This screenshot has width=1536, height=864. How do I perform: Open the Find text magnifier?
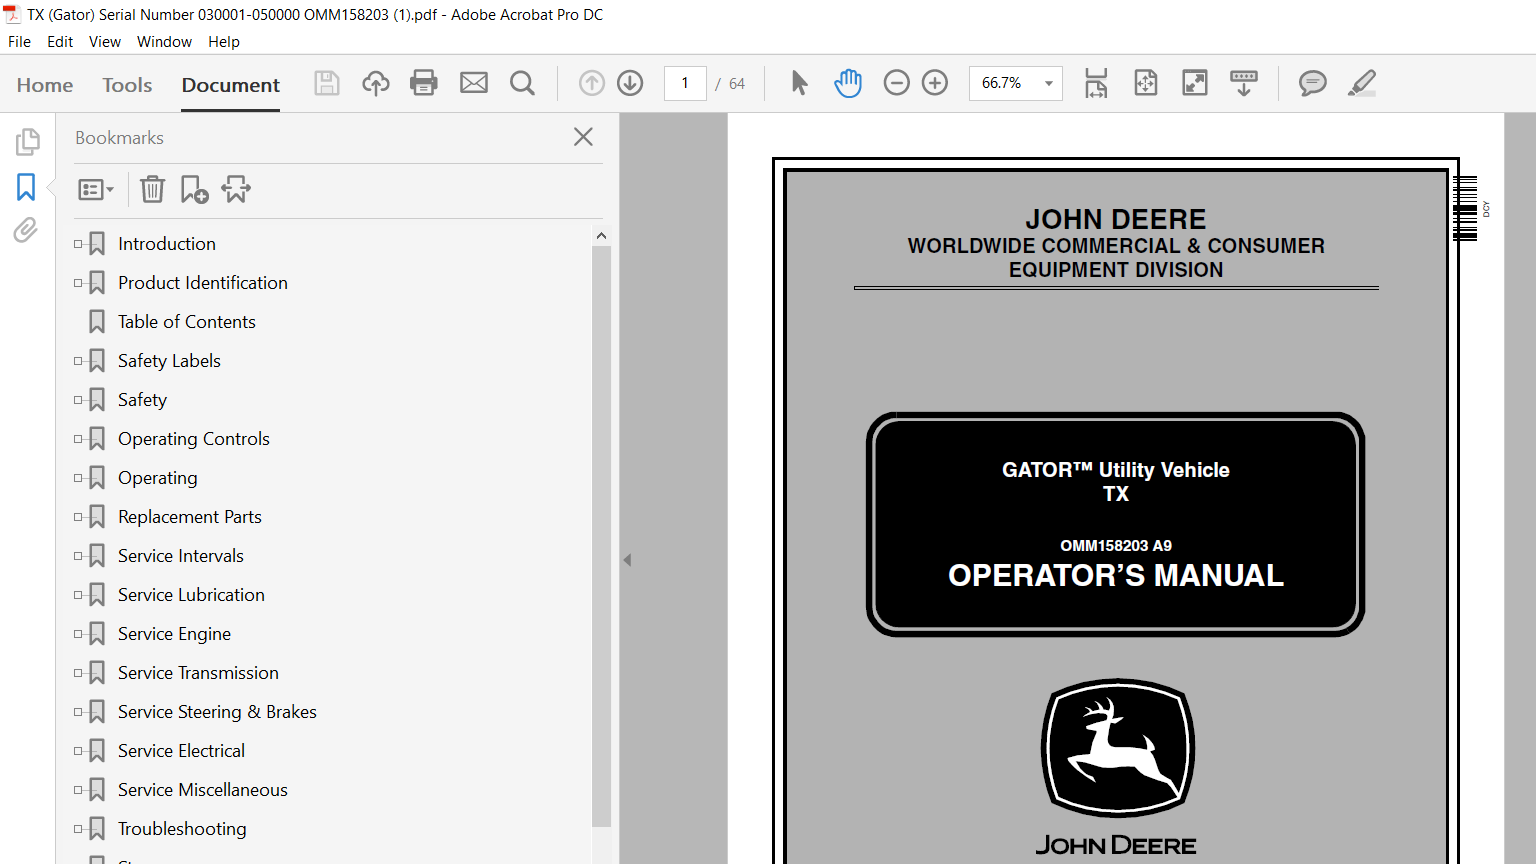522,83
